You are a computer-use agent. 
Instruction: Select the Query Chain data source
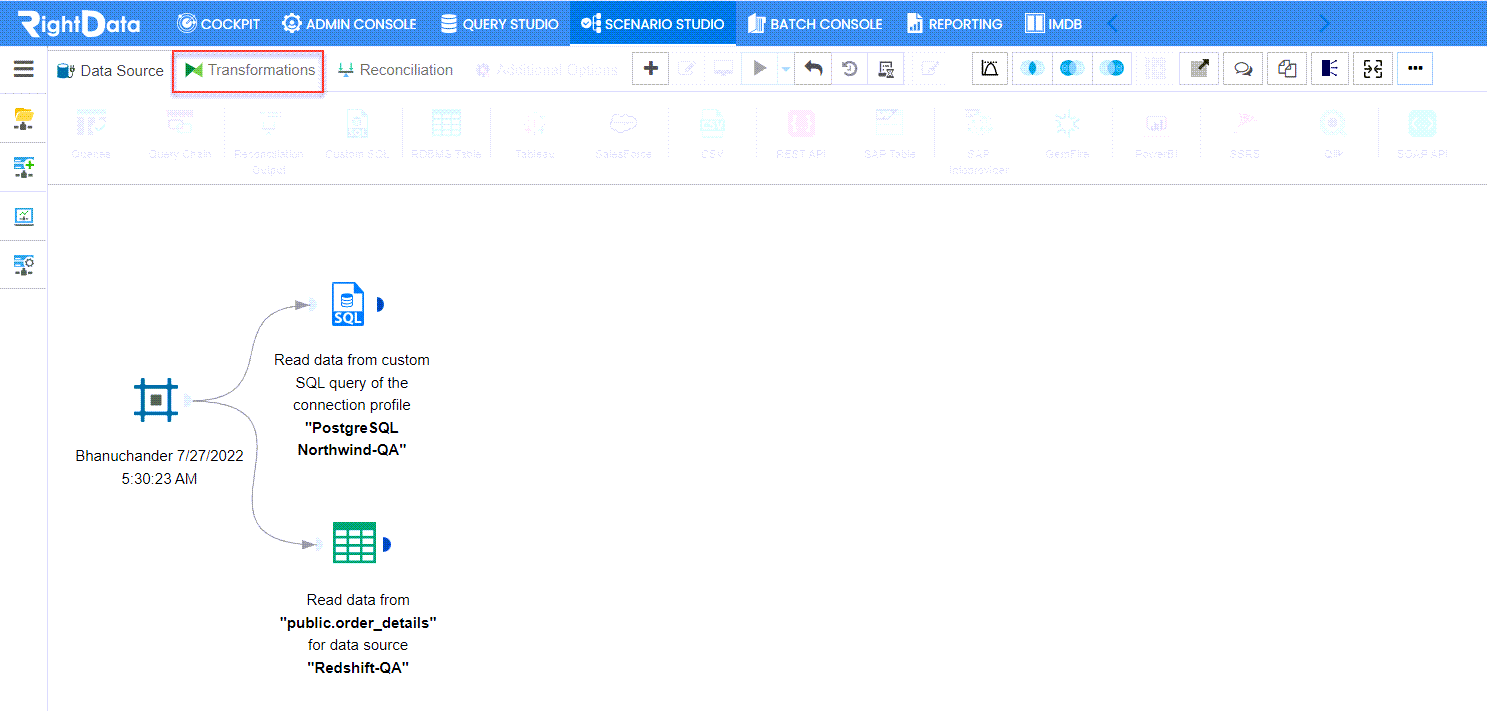[x=180, y=133]
